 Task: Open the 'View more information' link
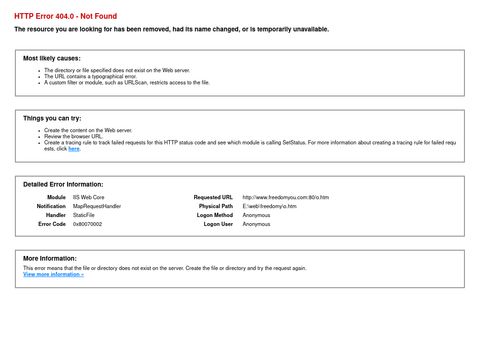53,274
